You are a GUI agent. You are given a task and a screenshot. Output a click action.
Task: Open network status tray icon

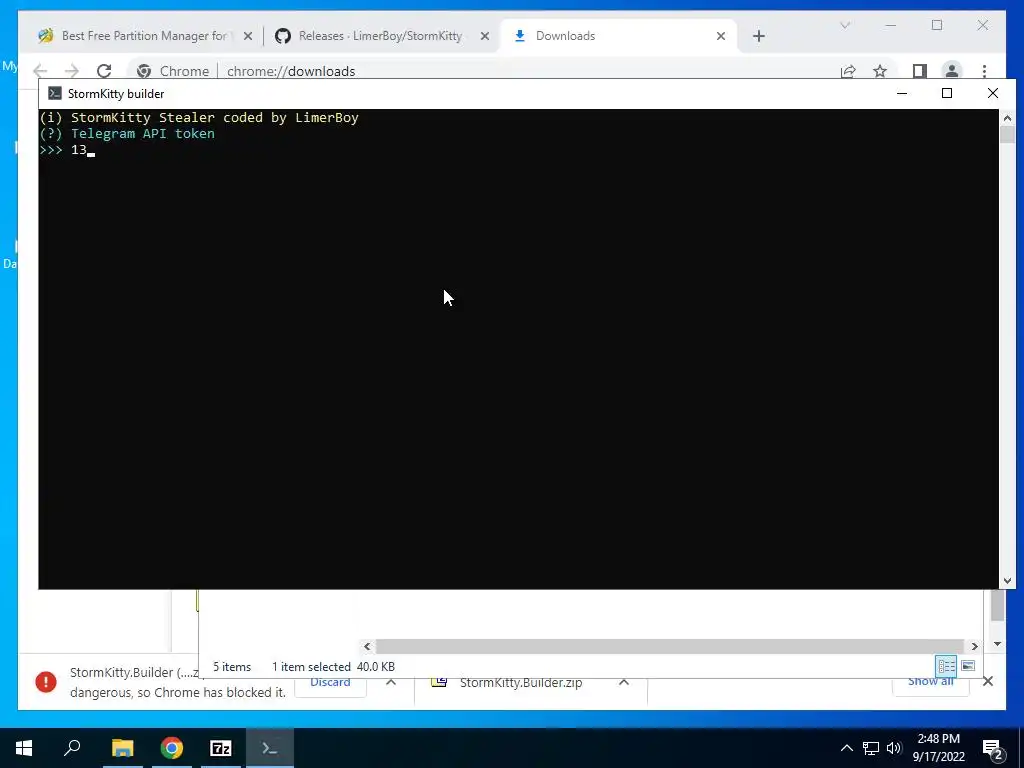(871, 748)
